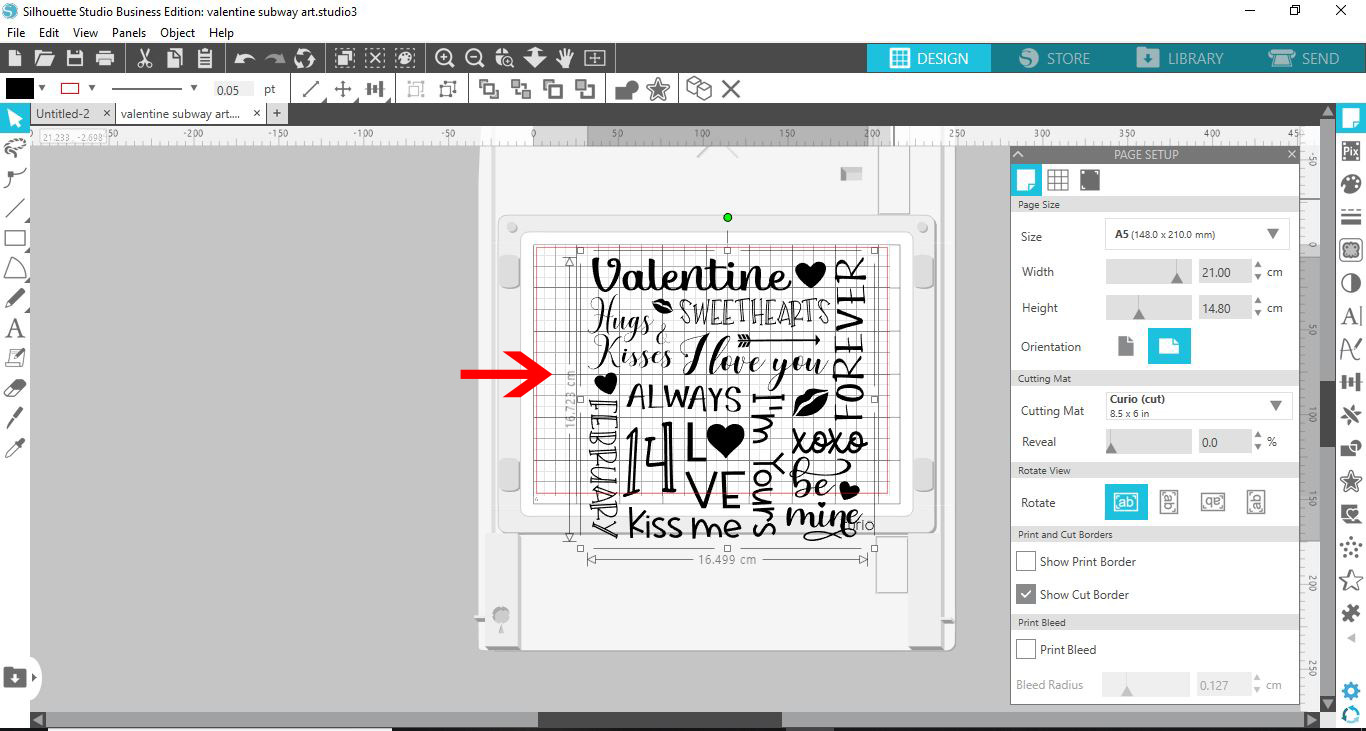Set orientation to portrait
This screenshot has height=731, width=1366.
coord(1126,346)
